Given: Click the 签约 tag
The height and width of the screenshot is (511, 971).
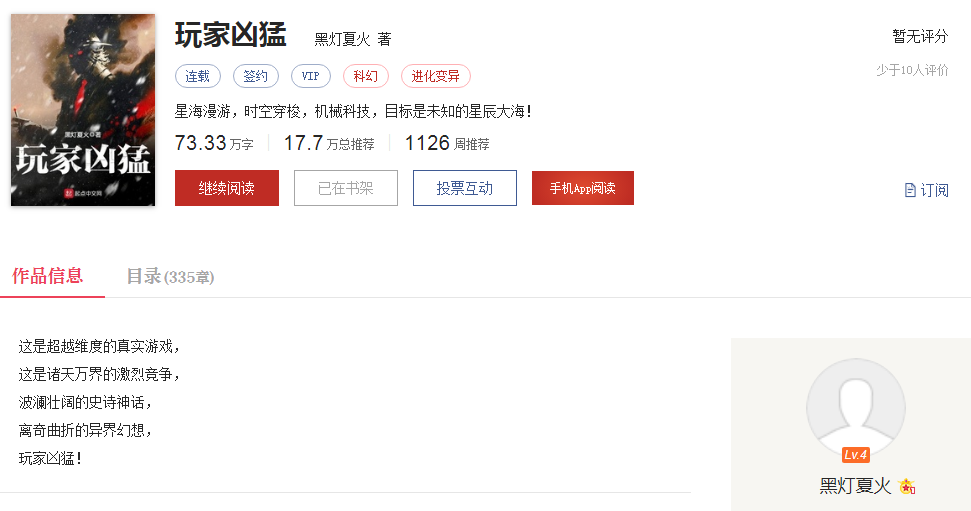Looking at the screenshot, I should click(256, 76).
